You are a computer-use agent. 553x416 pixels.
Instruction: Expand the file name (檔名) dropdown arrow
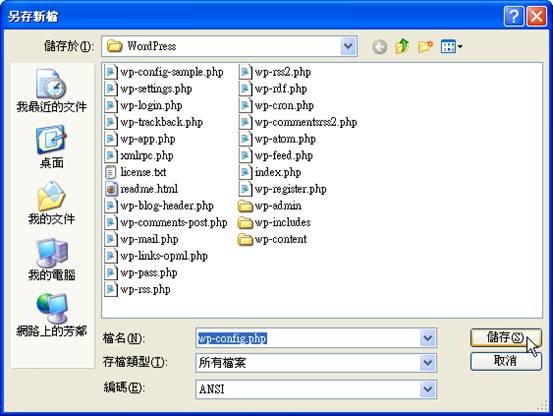click(427, 338)
